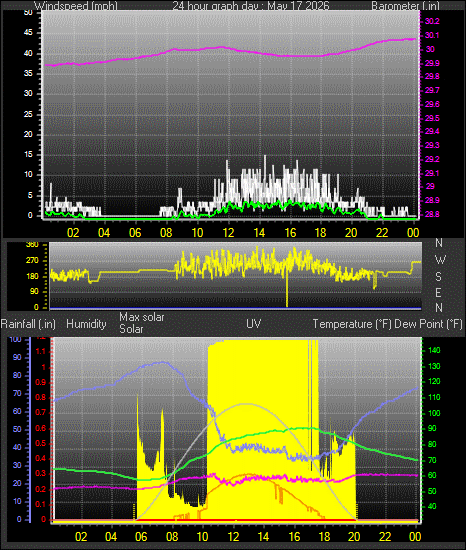
Task: Click the 30.2 barometer scale value
Action: (x=432, y=21)
